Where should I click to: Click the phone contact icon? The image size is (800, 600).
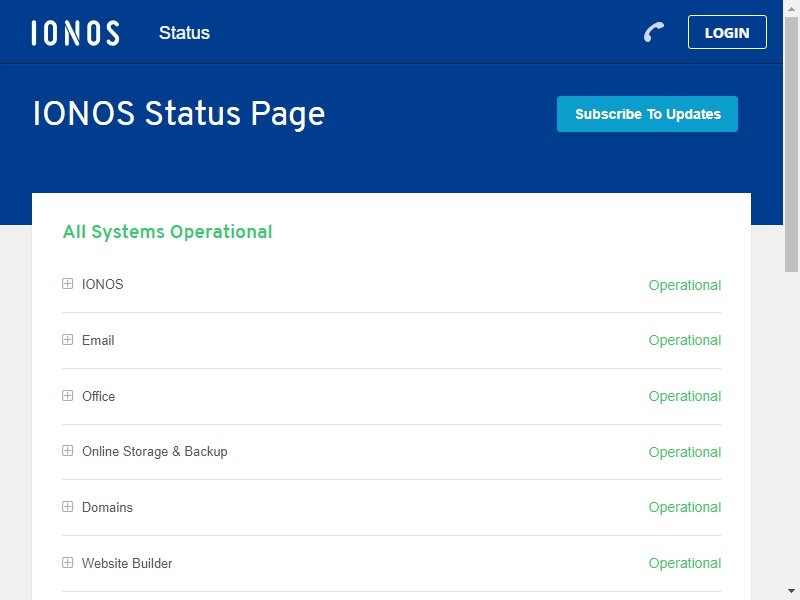coord(654,32)
